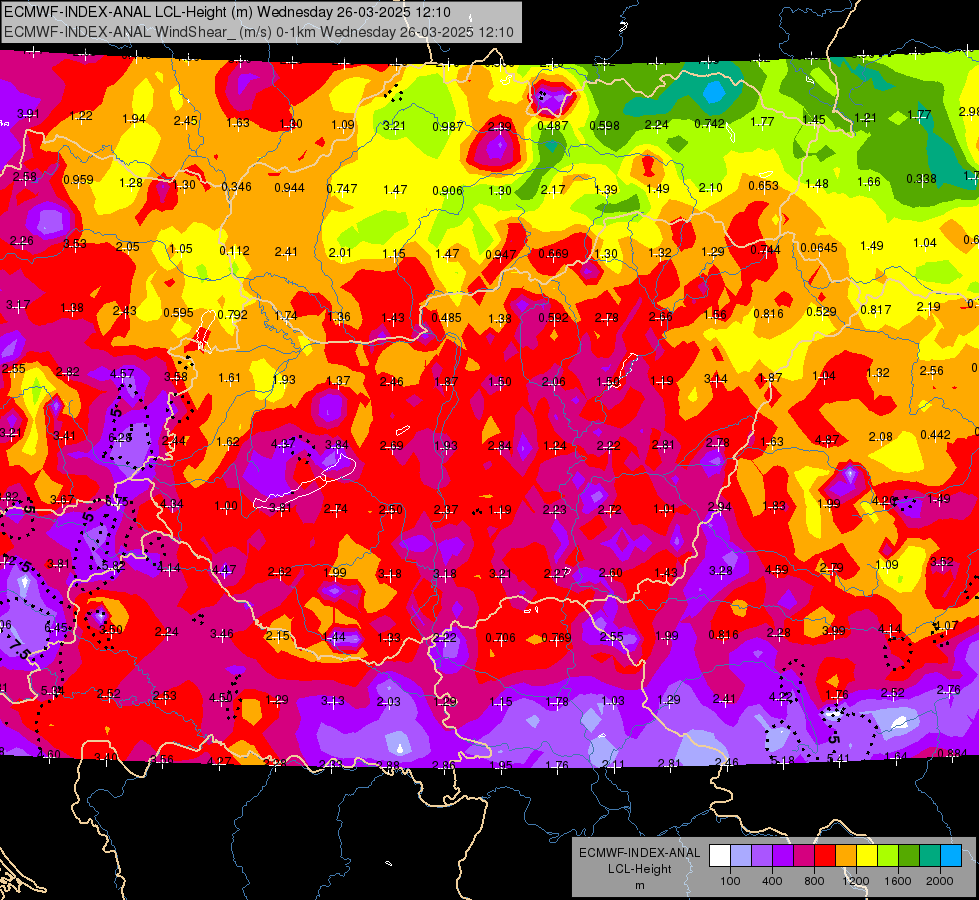Click the wind shear value 0.595
Screen dimensions: 979x900
pyautogui.click(x=178, y=312)
